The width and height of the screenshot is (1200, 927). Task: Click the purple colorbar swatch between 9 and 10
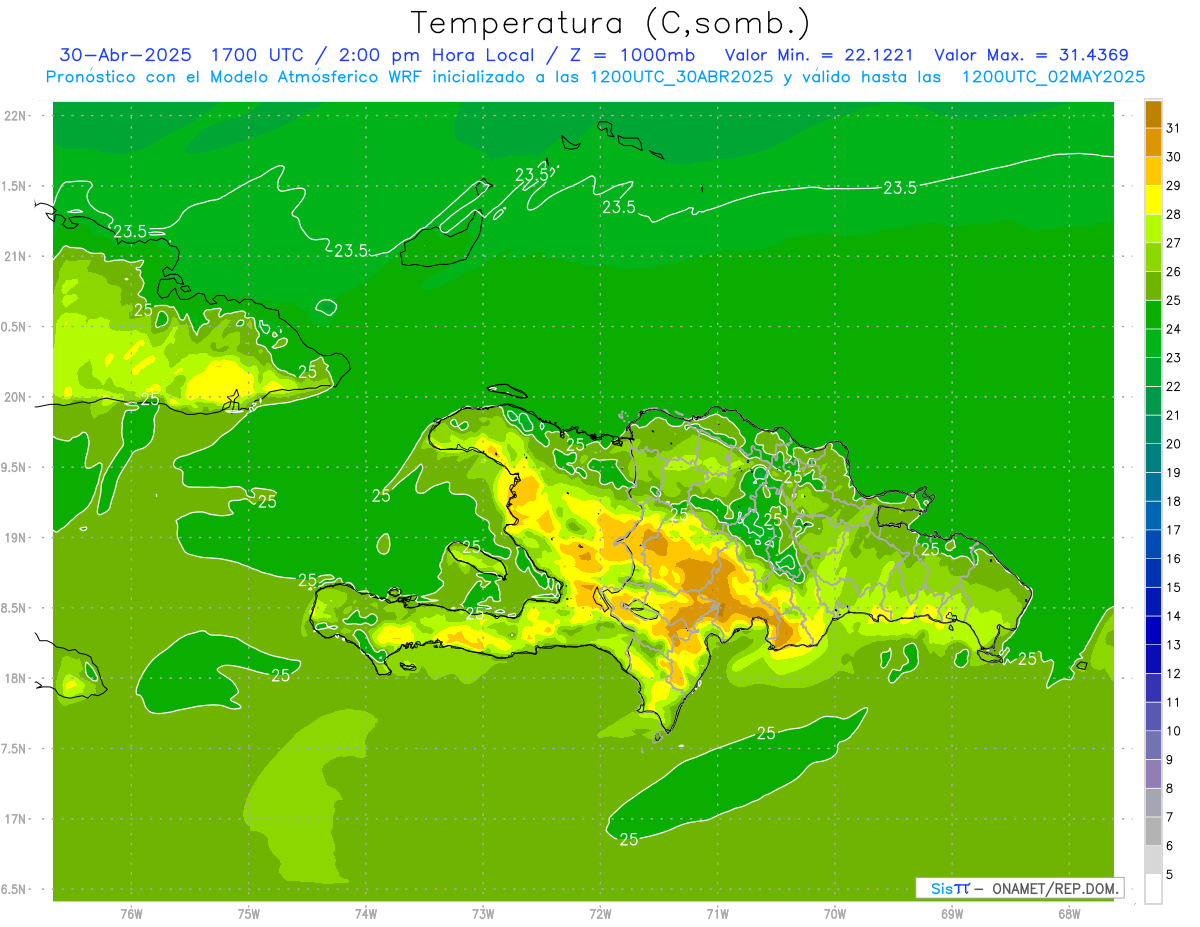[x=1153, y=745]
